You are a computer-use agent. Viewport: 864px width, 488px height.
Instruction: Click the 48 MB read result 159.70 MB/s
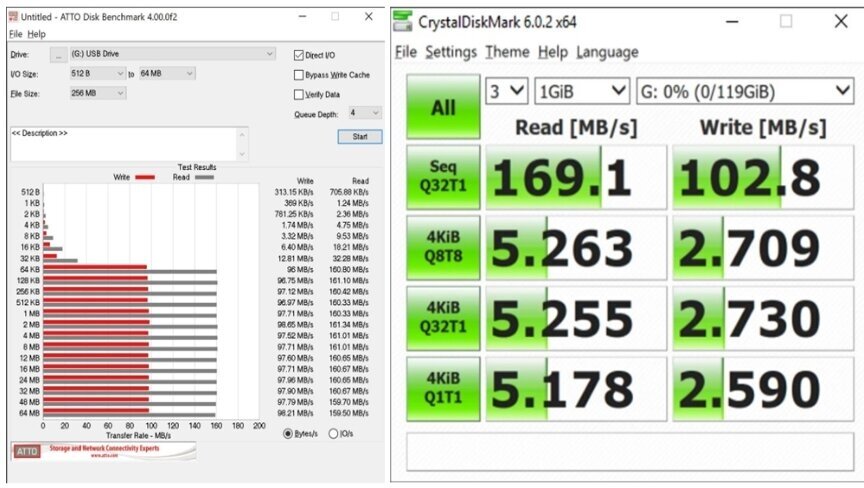pyautogui.click(x=349, y=402)
